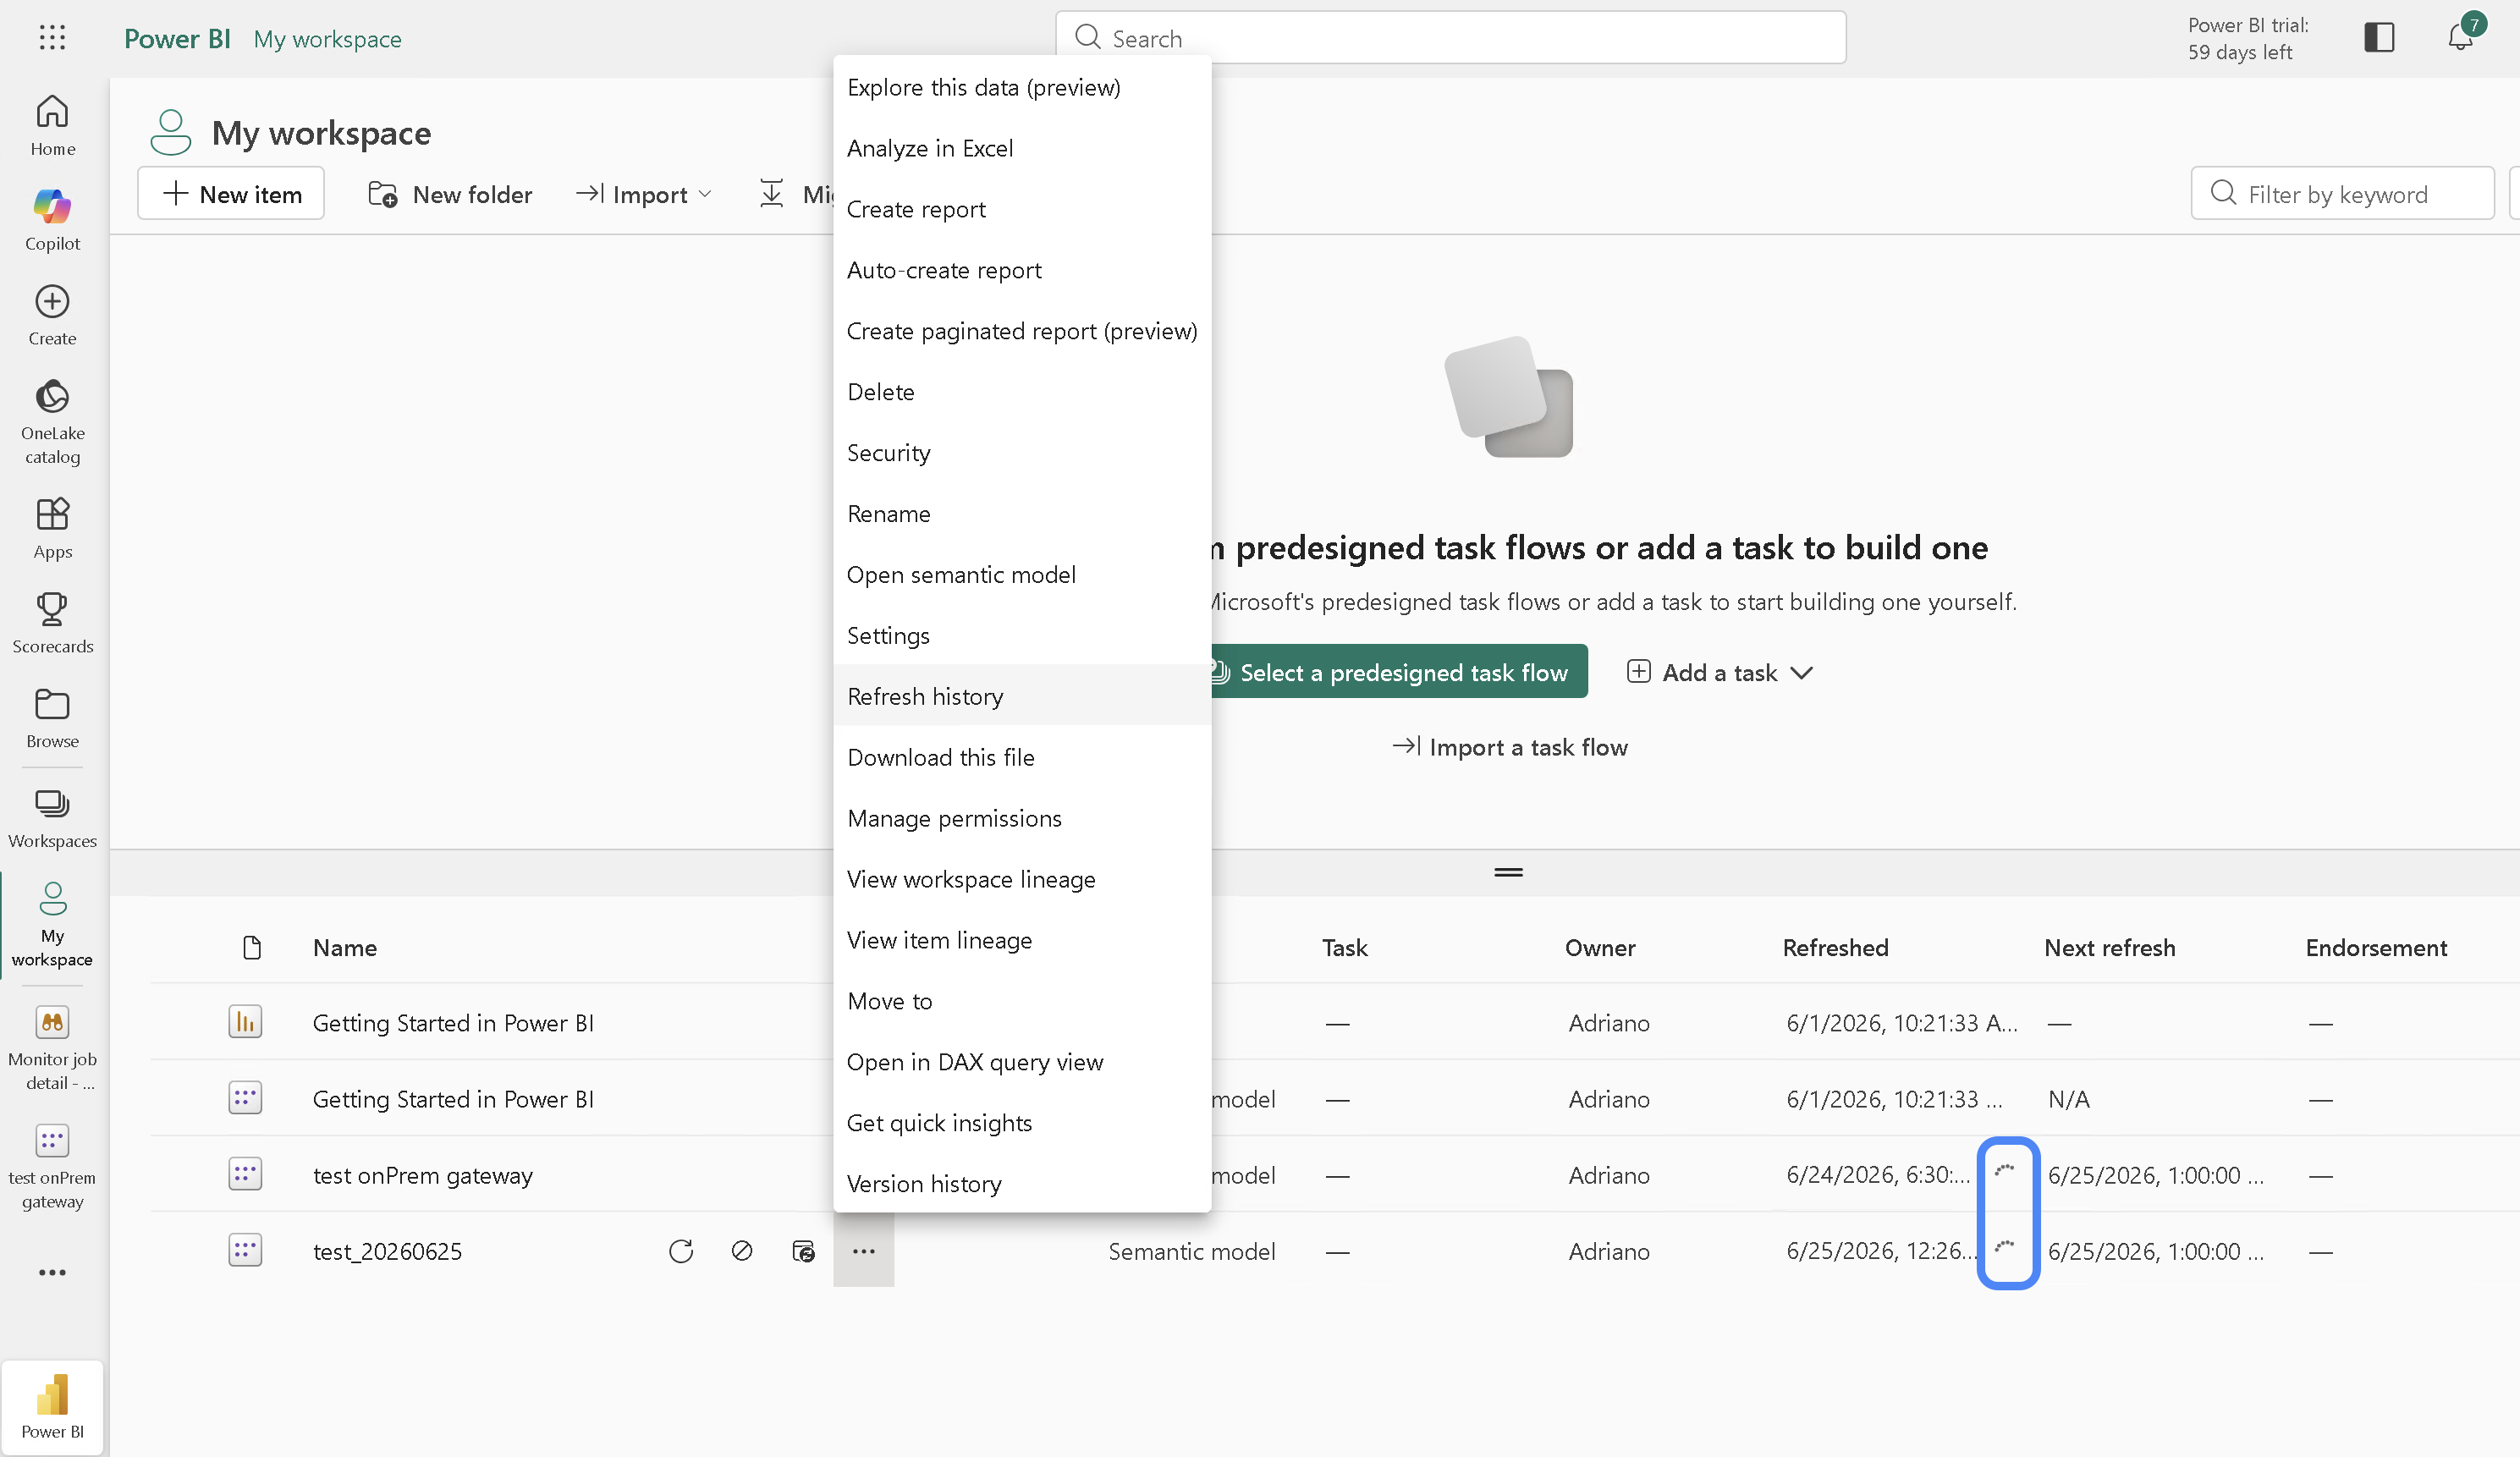Open the Create page in sidebar
The height and width of the screenshot is (1457, 2520).
pyautogui.click(x=52, y=315)
